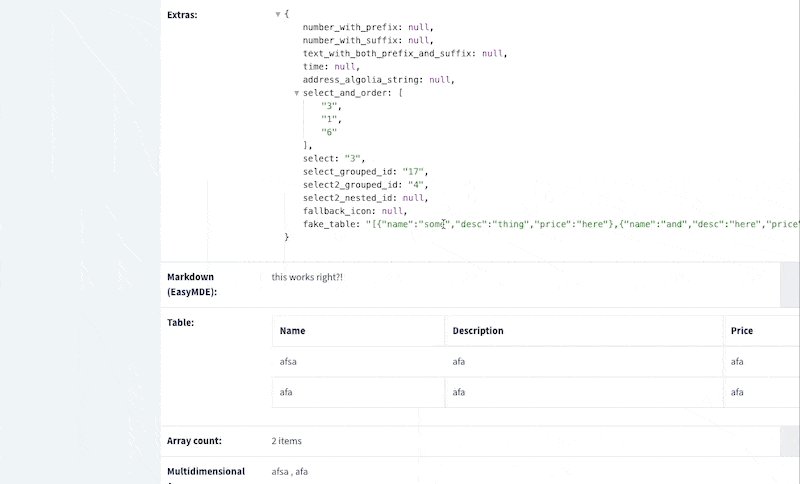800x484 pixels.
Task: Click the "3" value in select_and_order
Action: 329,106
